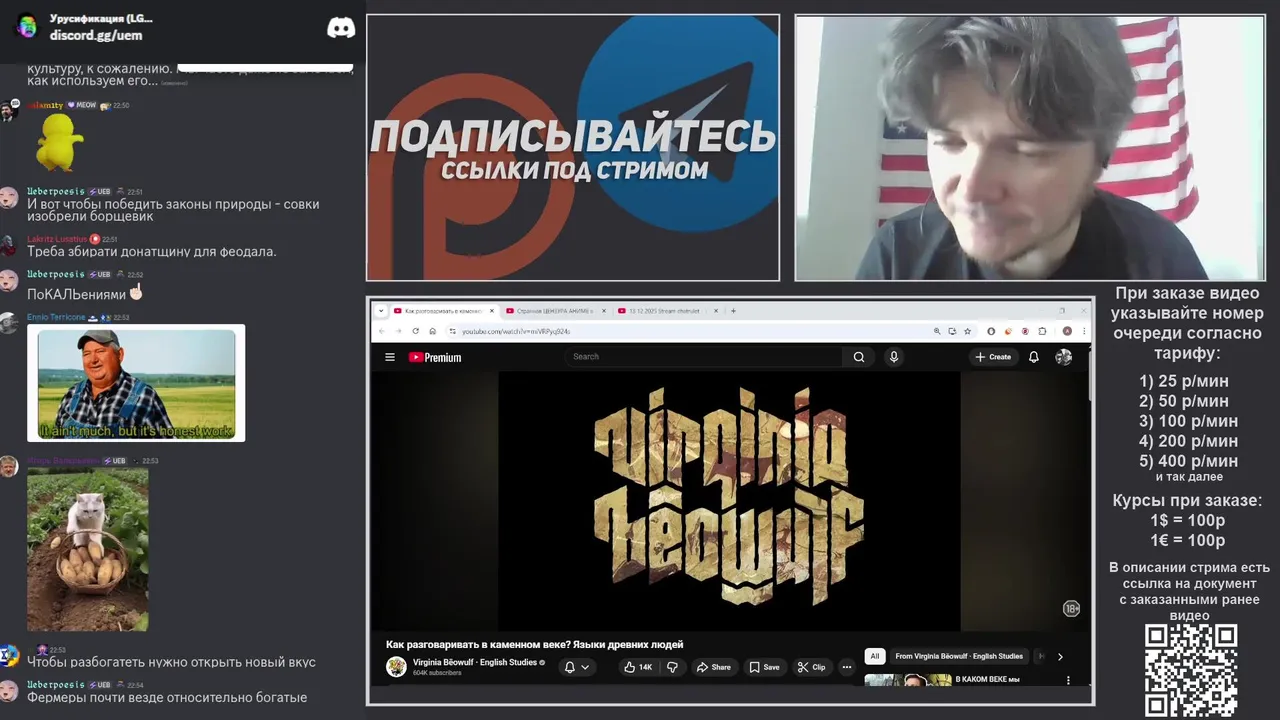Click the 18+ age badge on the video
The width and height of the screenshot is (1280, 720).
tap(1071, 609)
